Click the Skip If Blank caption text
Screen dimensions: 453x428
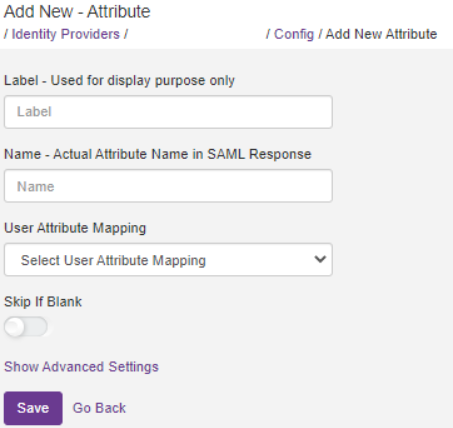43,302
